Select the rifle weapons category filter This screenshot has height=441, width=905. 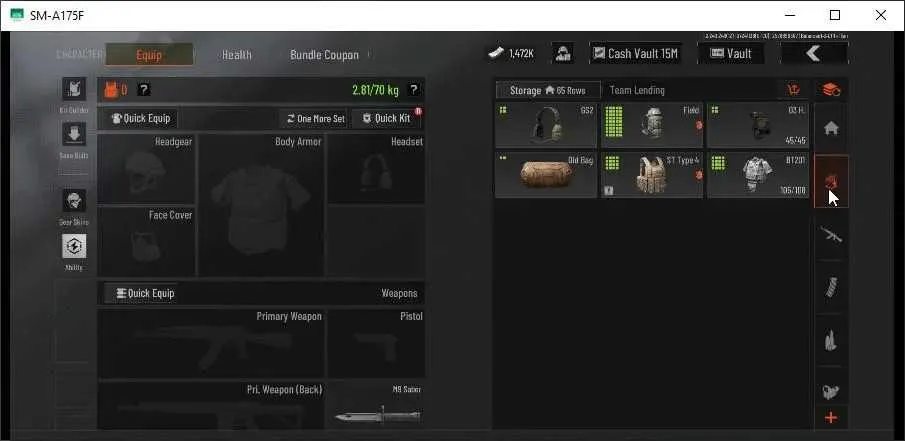[831, 235]
